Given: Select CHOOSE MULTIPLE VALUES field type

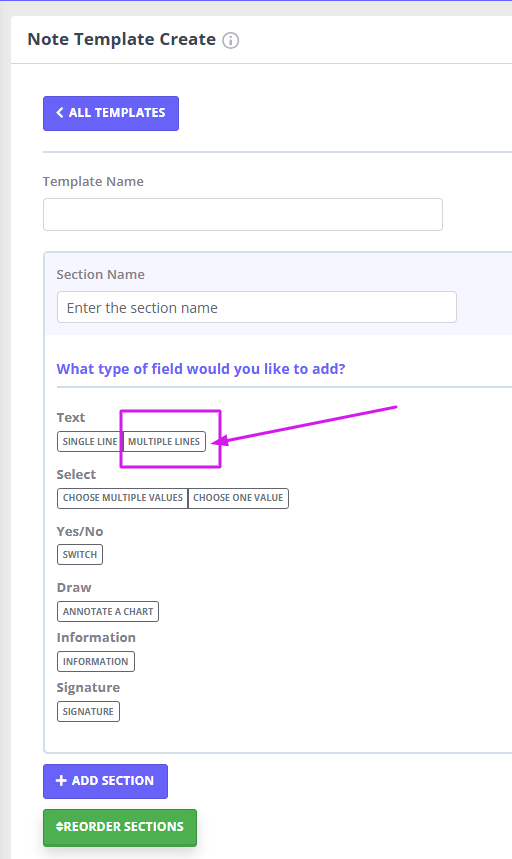Looking at the screenshot, I should (x=123, y=498).
